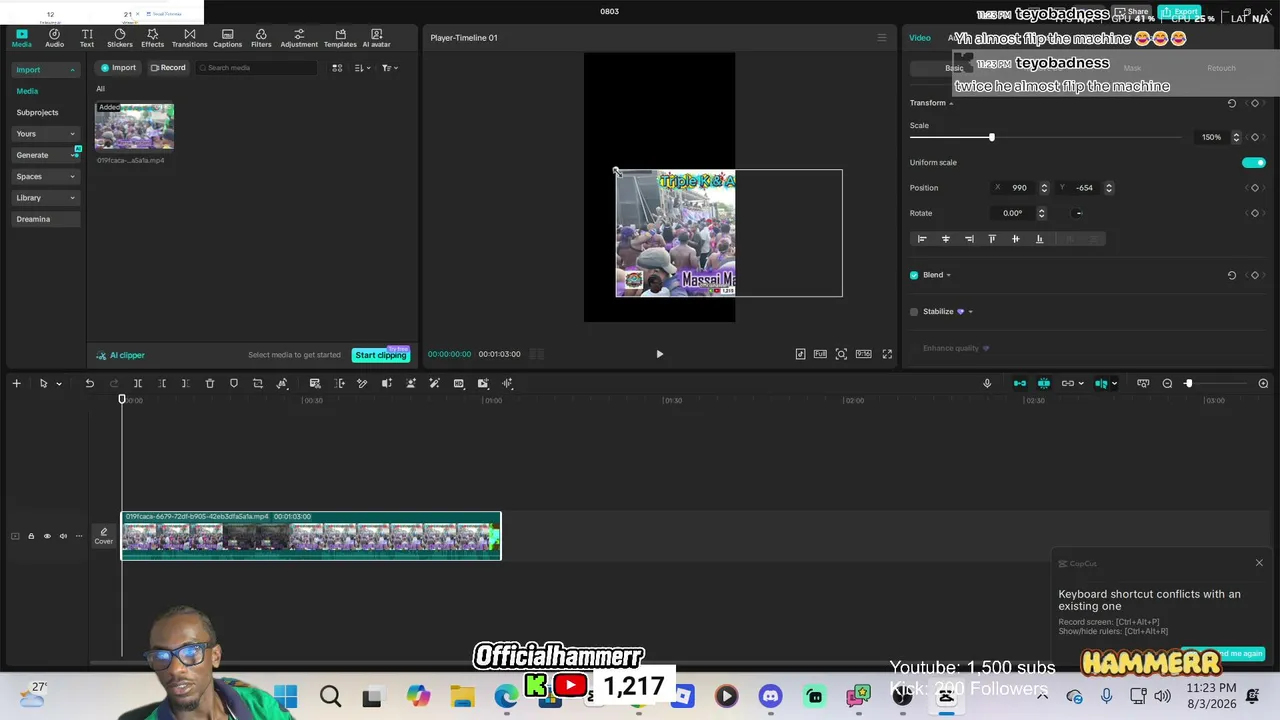Align the clip to the top
This screenshot has width=1280, height=720.
[992, 239]
